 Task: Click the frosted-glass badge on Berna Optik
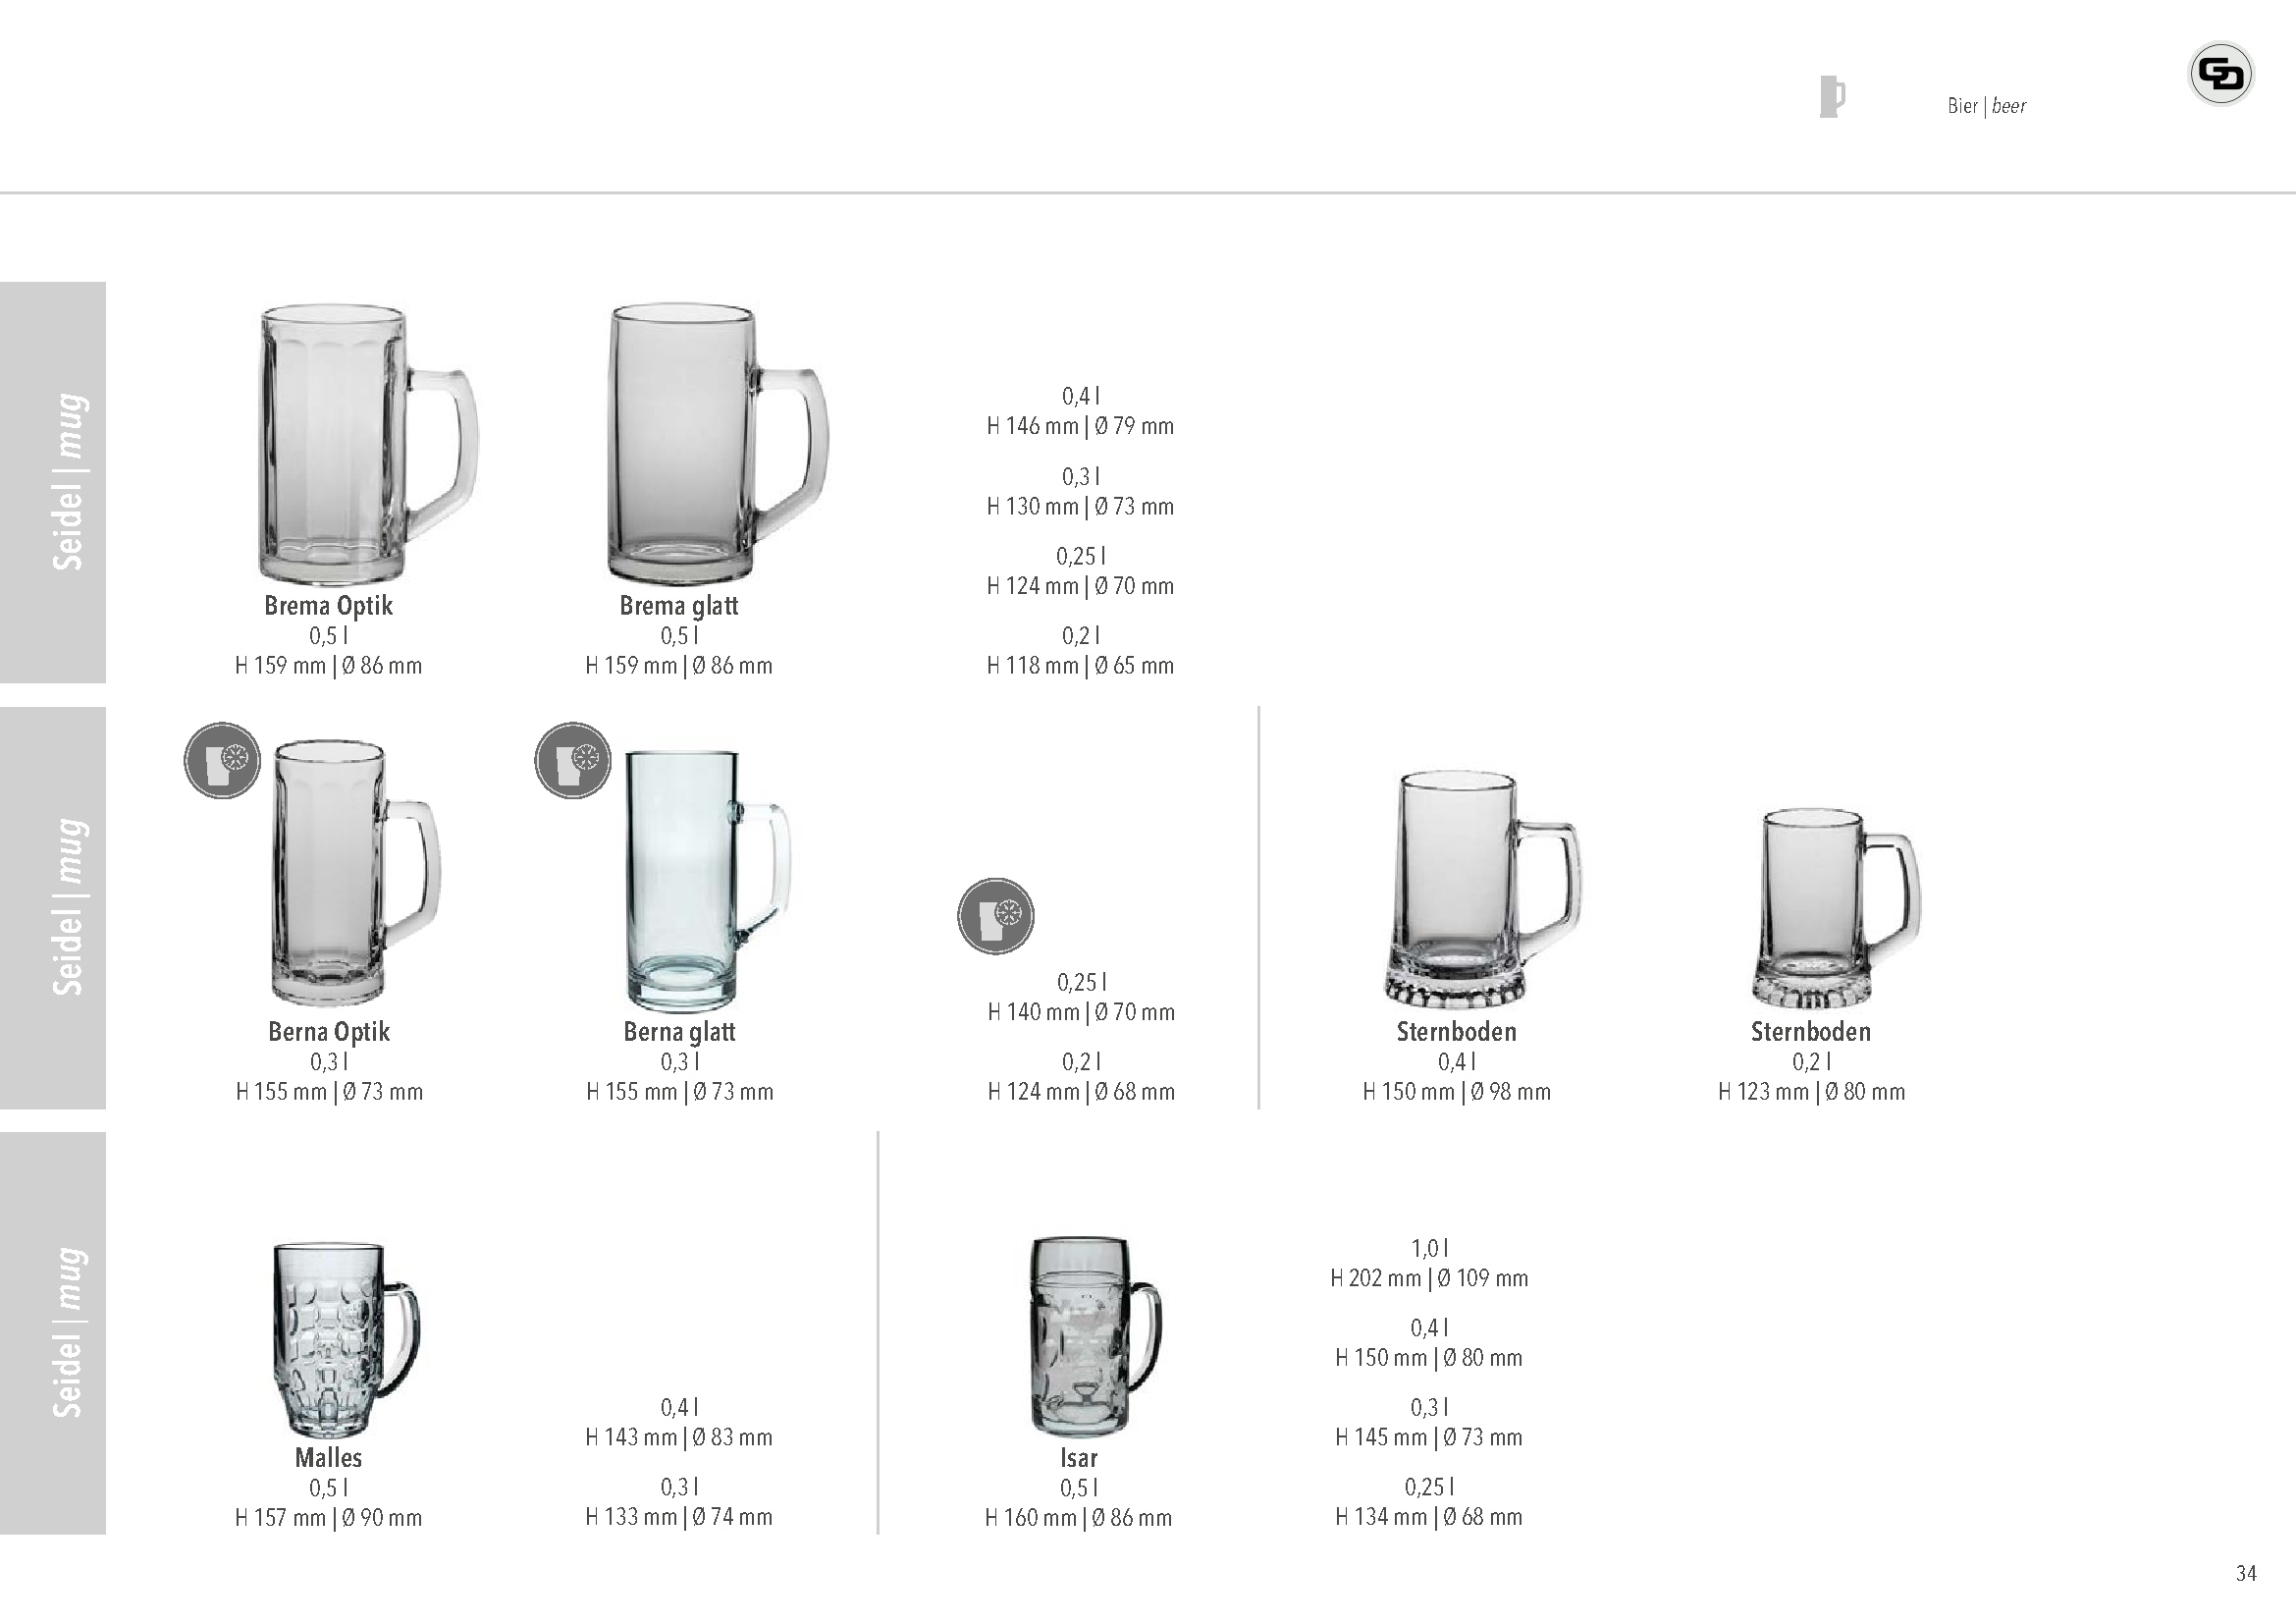[222, 760]
